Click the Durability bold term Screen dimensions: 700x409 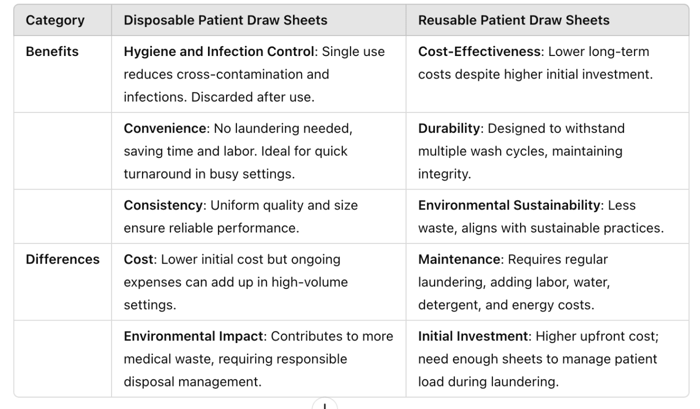[450, 128]
